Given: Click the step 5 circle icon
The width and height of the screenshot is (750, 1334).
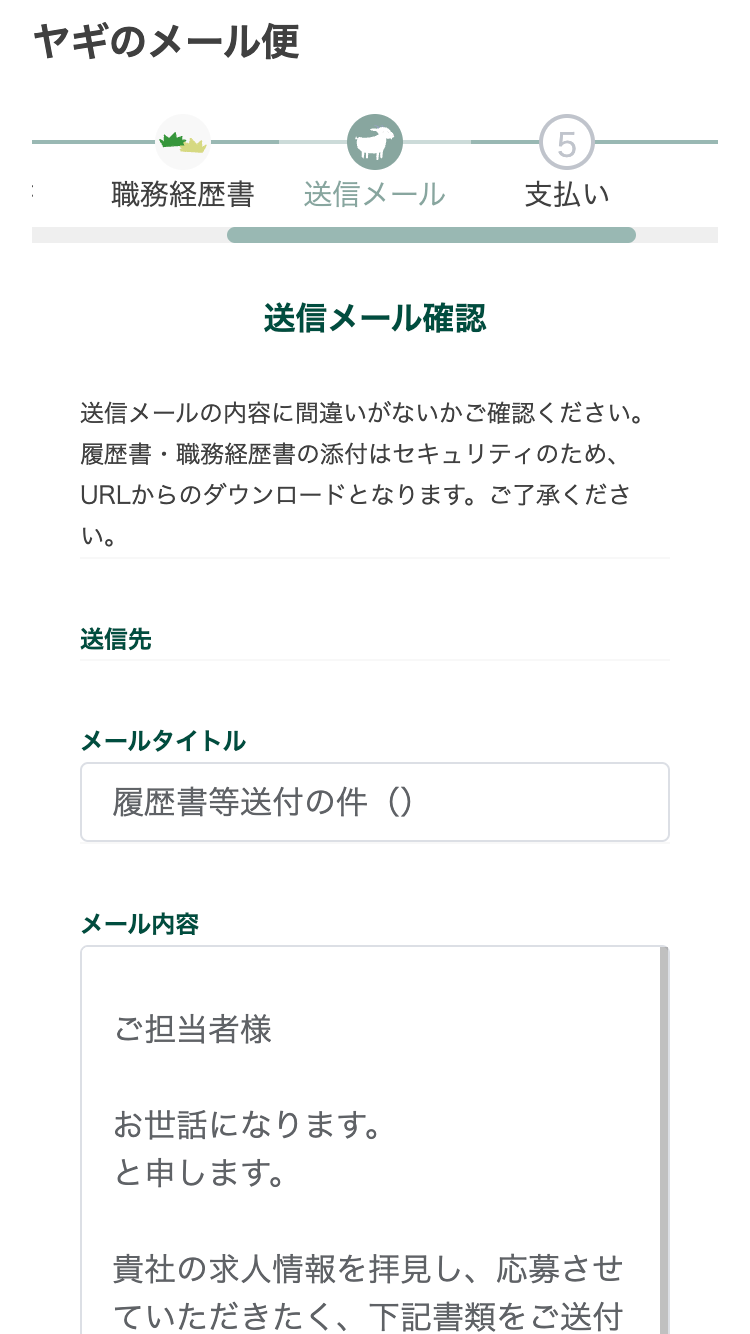Looking at the screenshot, I should coord(567,142).
